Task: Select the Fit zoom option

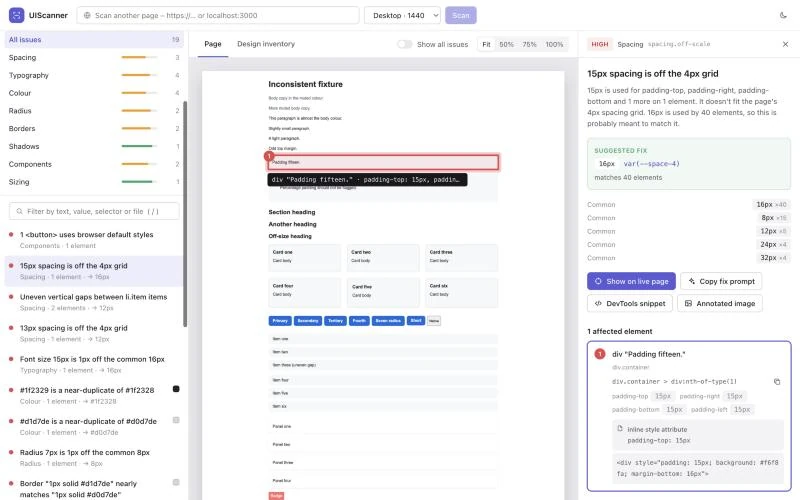Action: coord(486,45)
